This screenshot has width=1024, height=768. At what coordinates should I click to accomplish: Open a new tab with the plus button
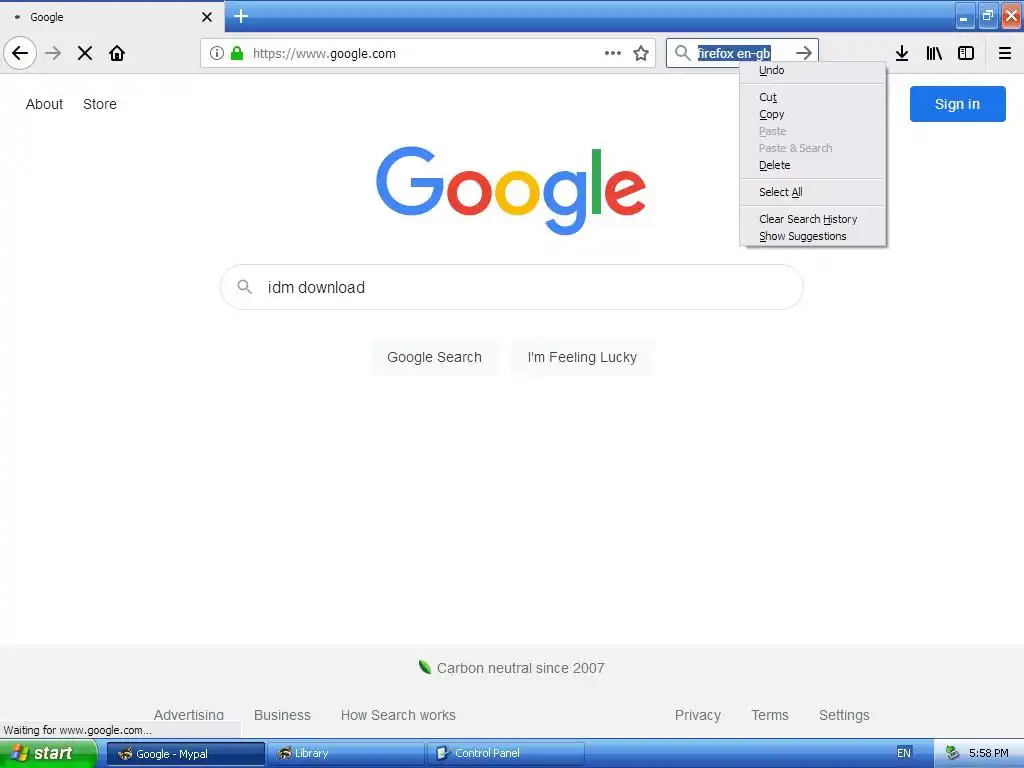click(241, 16)
